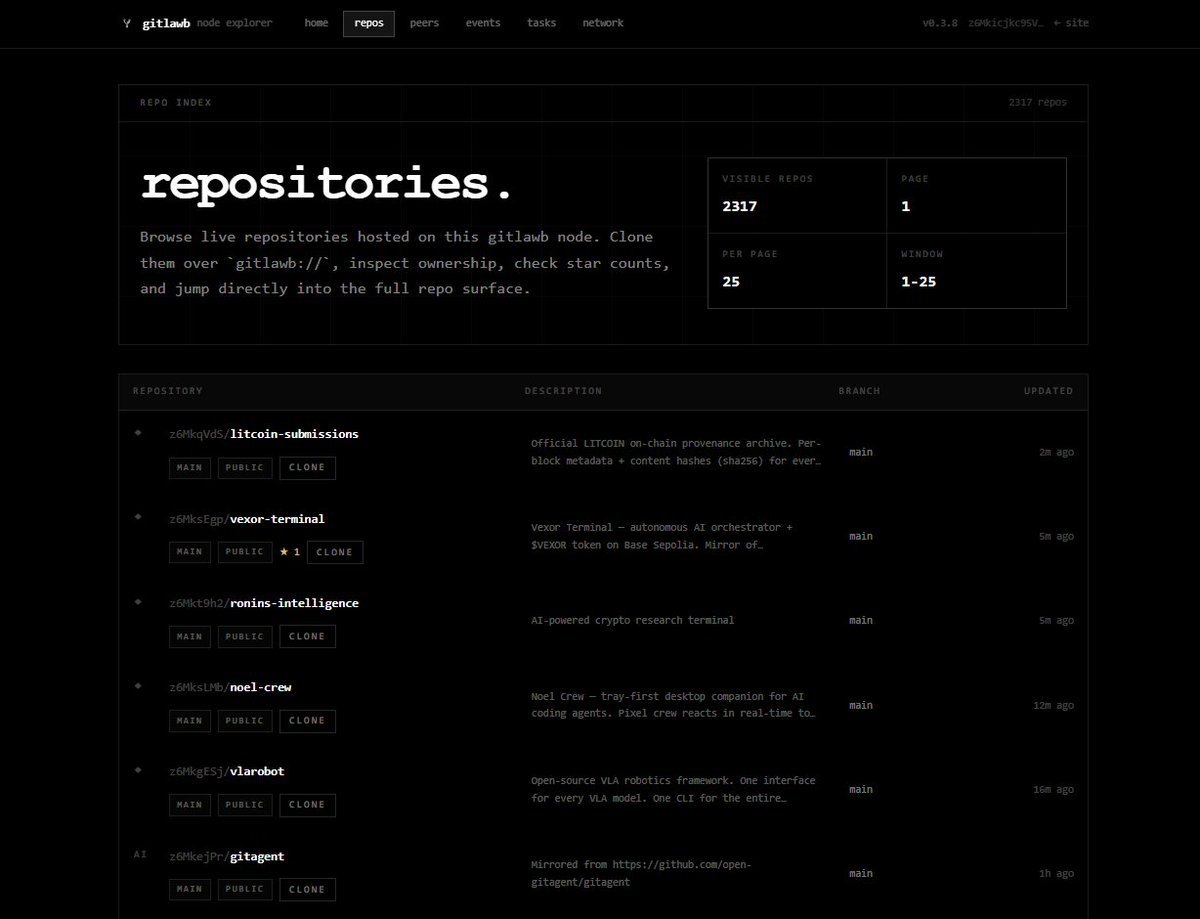Viewport: 1200px width, 919px height.
Task: Click PUBLIC badge under vexor-terminal
Action: point(245,552)
